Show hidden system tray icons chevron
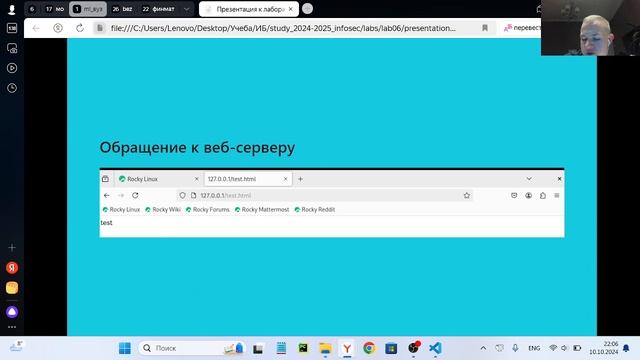 (483, 348)
